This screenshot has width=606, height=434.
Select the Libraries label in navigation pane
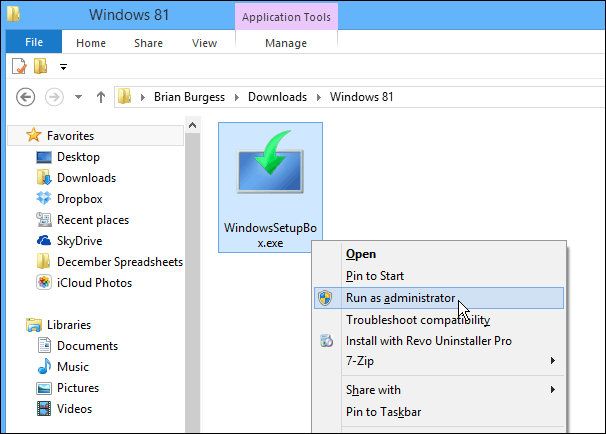pos(69,325)
